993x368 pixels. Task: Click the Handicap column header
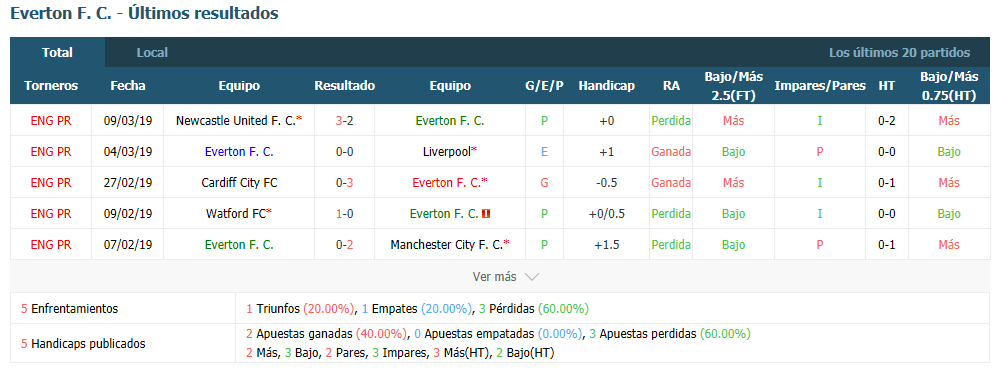click(x=606, y=86)
